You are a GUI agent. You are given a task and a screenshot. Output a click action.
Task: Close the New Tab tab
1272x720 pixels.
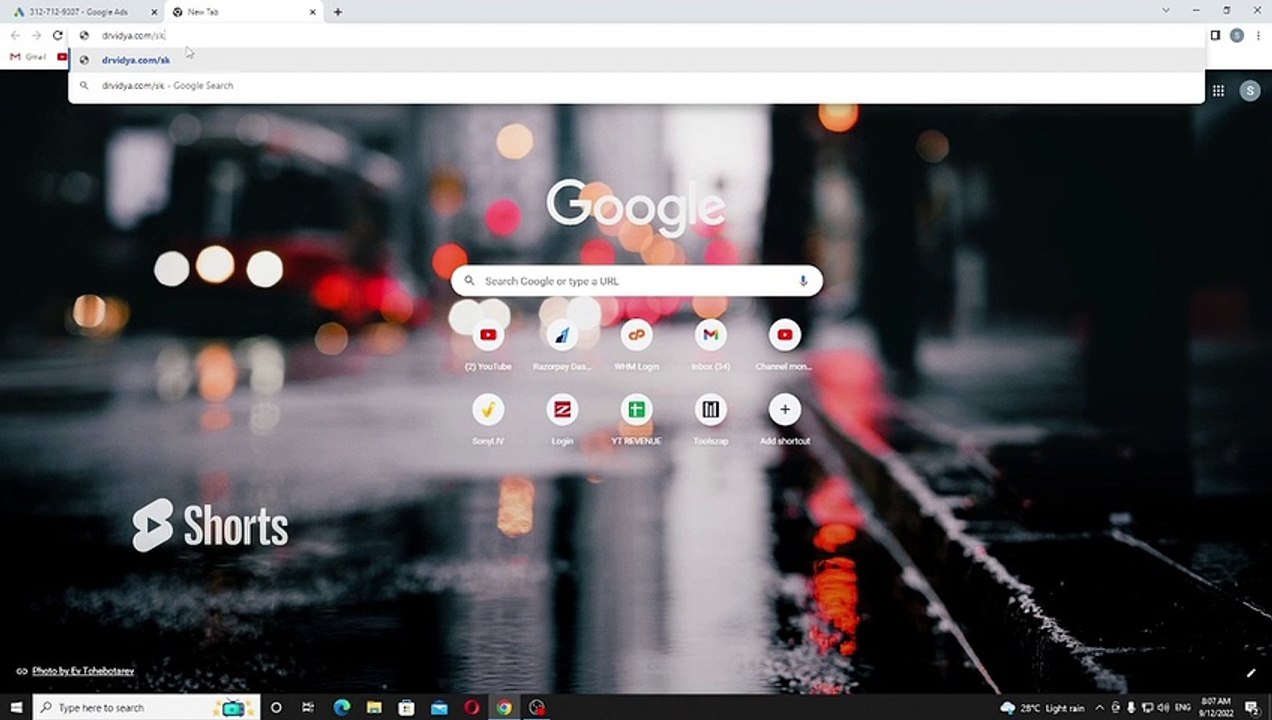coord(313,12)
